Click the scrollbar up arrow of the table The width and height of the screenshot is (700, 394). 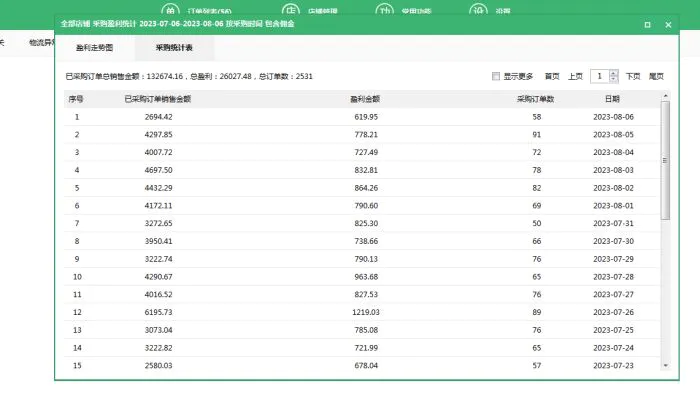point(665,96)
